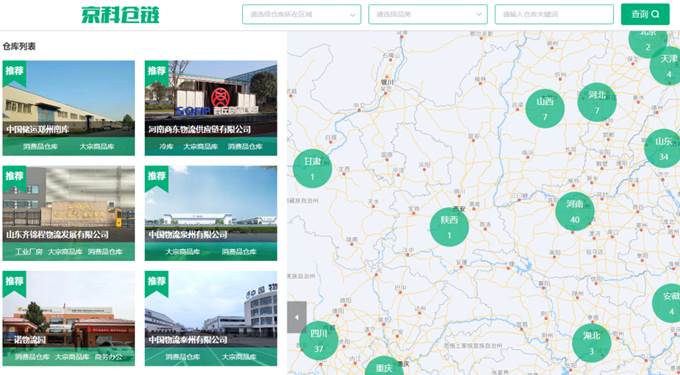Select the 陕西 1 map cluster
Image resolution: width=680 pixels, height=375 pixels.
pyautogui.click(x=449, y=227)
